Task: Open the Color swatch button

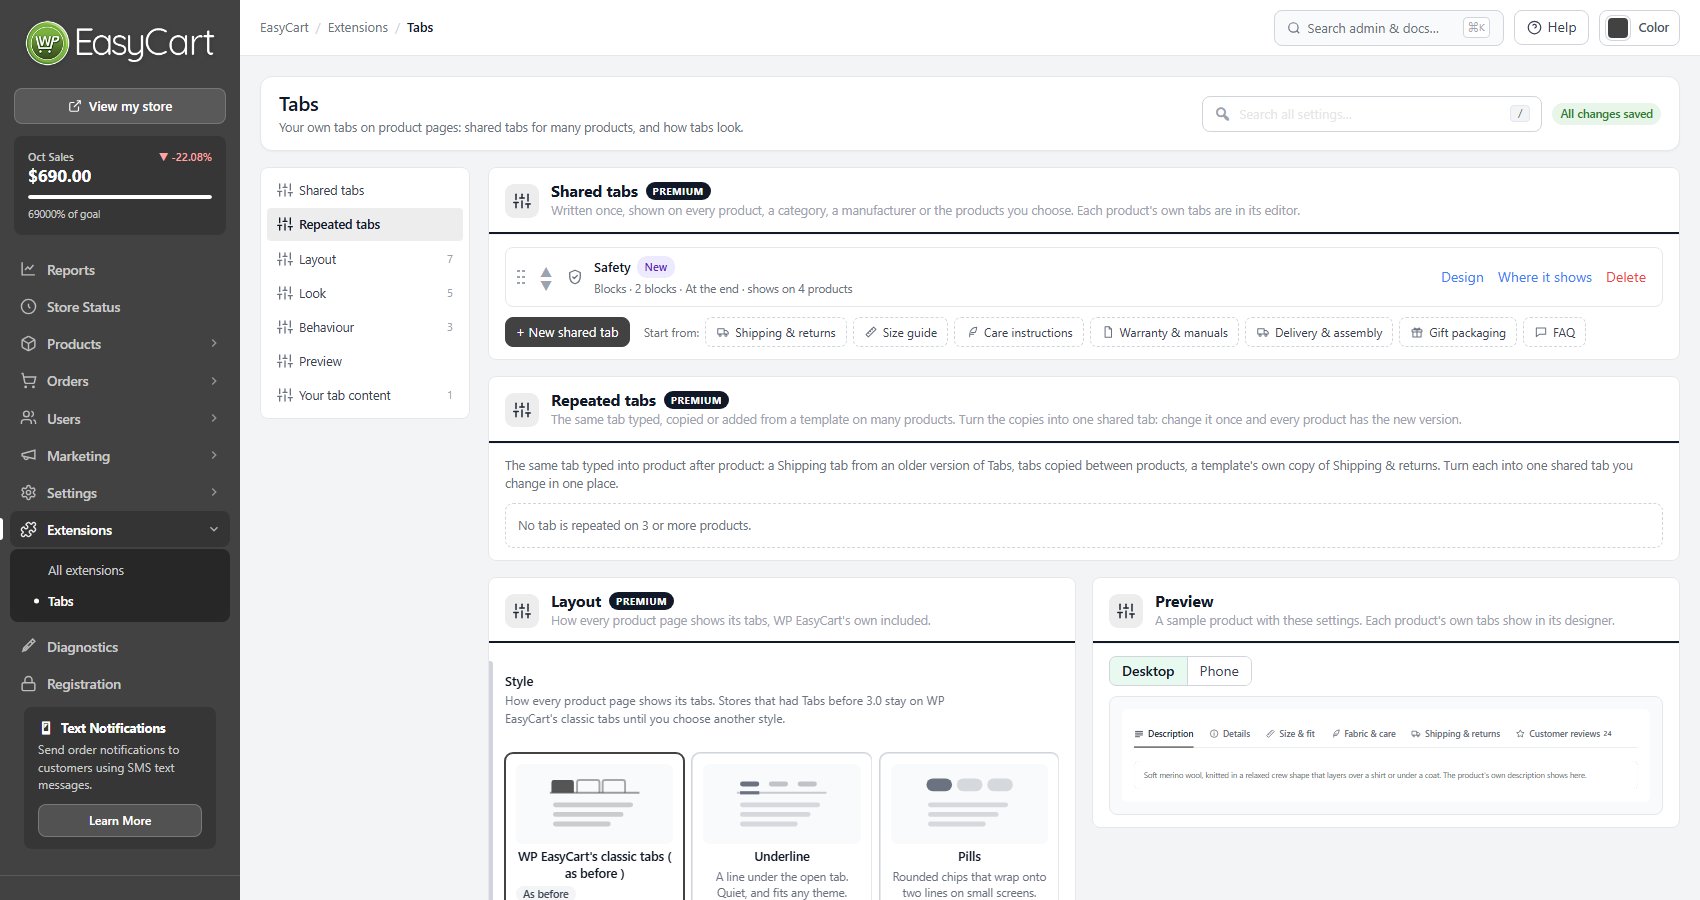Action: pos(1639,28)
